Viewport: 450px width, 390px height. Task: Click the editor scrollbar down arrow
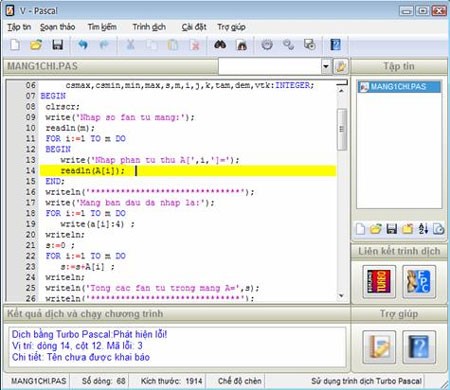pos(341,296)
